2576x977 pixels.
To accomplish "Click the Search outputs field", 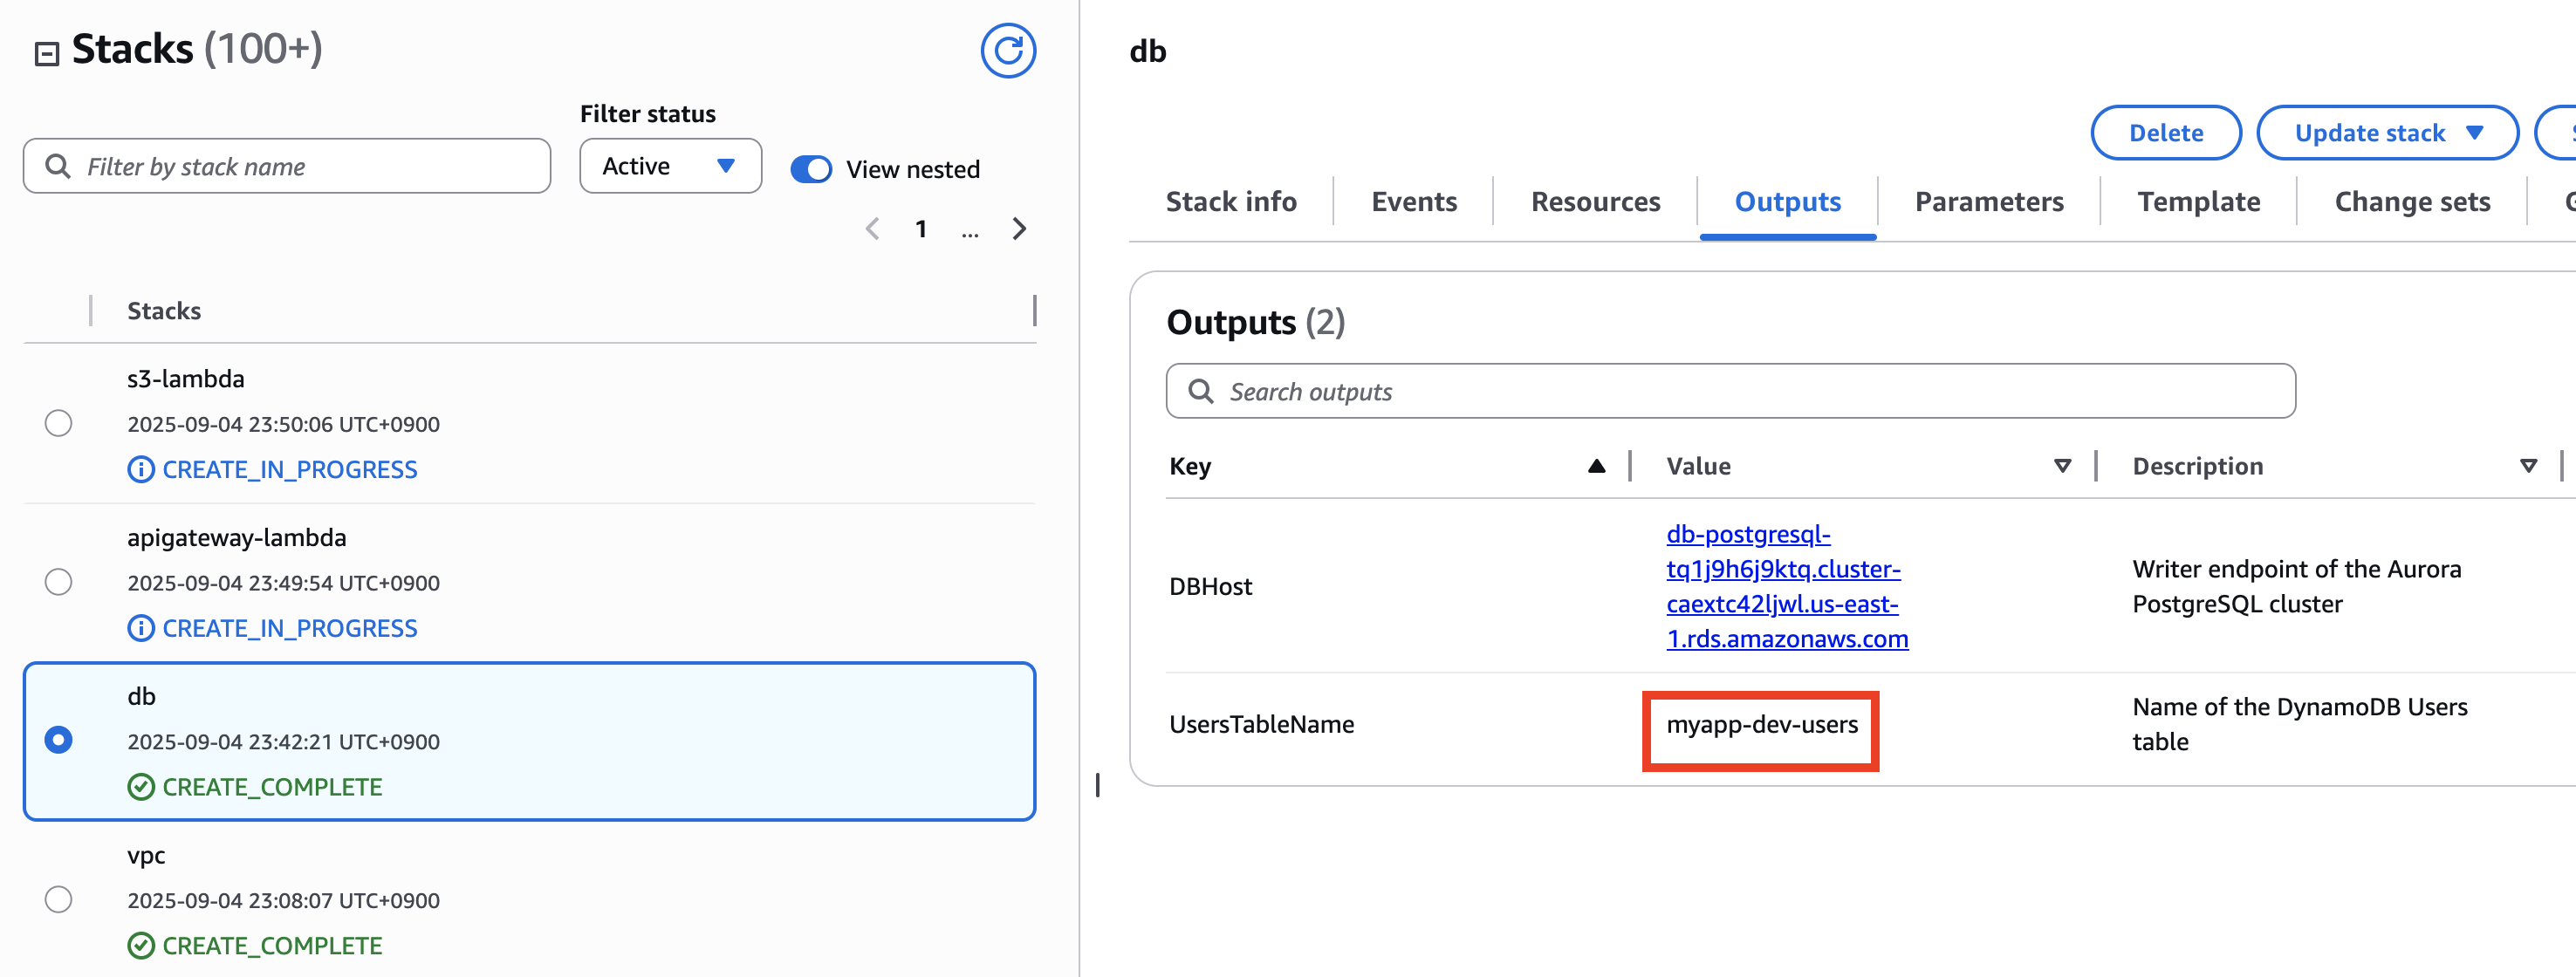I will coord(1730,391).
